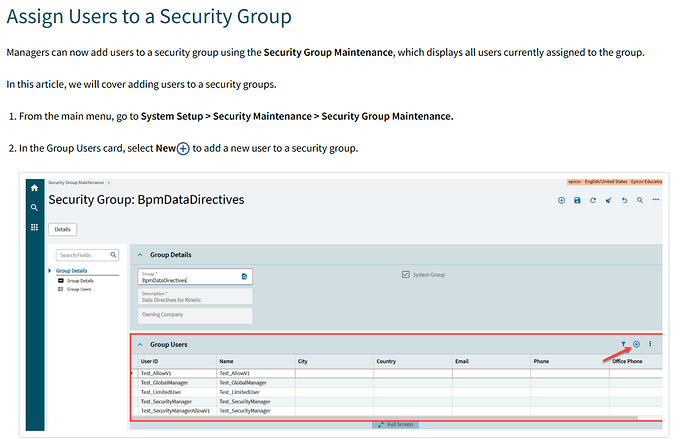Sort by the User ID column header
The height and width of the screenshot is (443, 690).
tap(150, 362)
